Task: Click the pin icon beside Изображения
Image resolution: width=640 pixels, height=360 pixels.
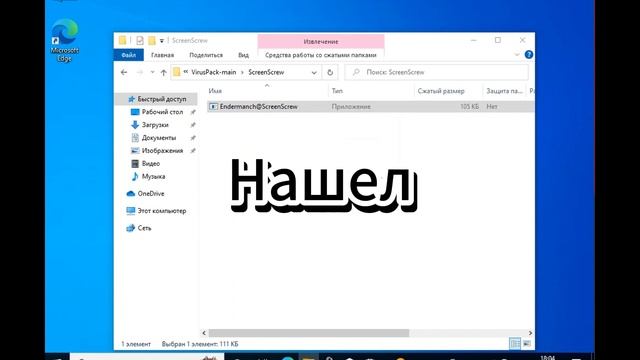Action: pos(193,151)
